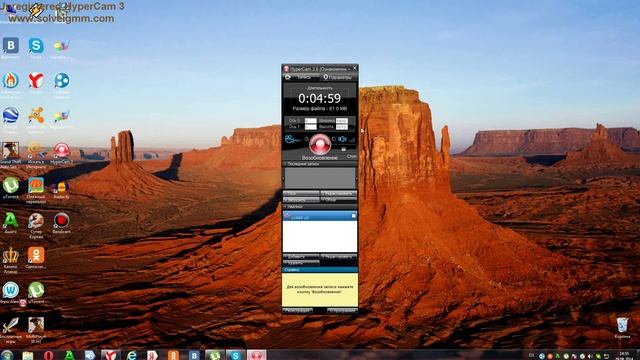Click the video camera icon in HyperCam
This screenshot has width=640, height=360.
click(x=291, y=140)
